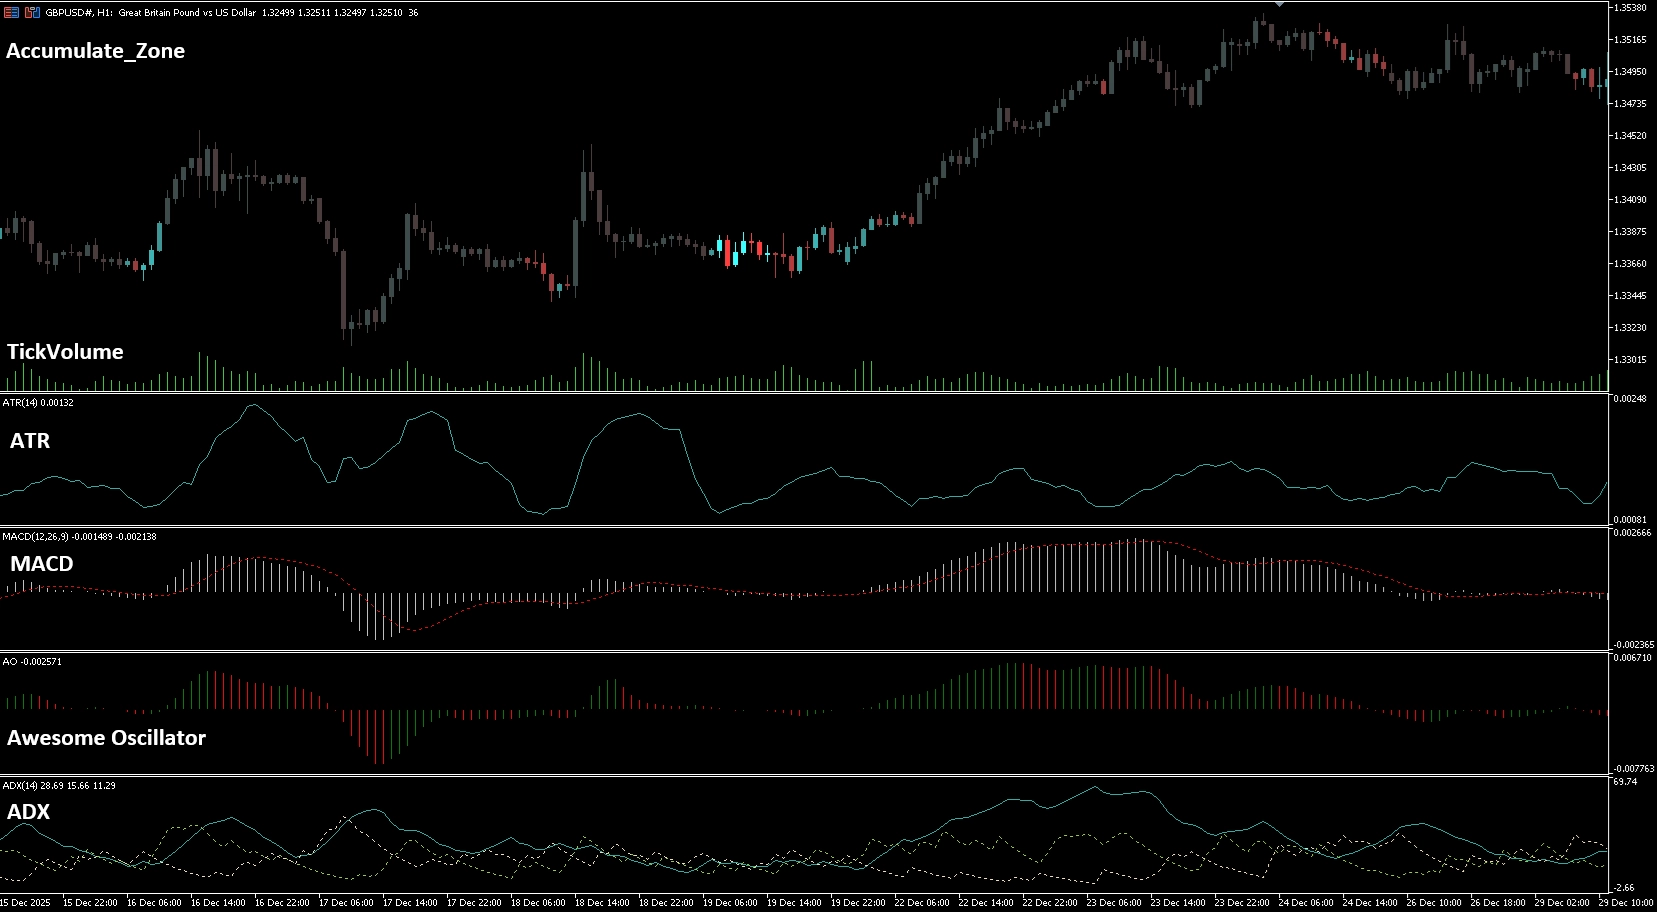Select the ATR(14) 0.00132 indicator readout
This screenshot has width=1657, height=912.
(x=38, y=403)
